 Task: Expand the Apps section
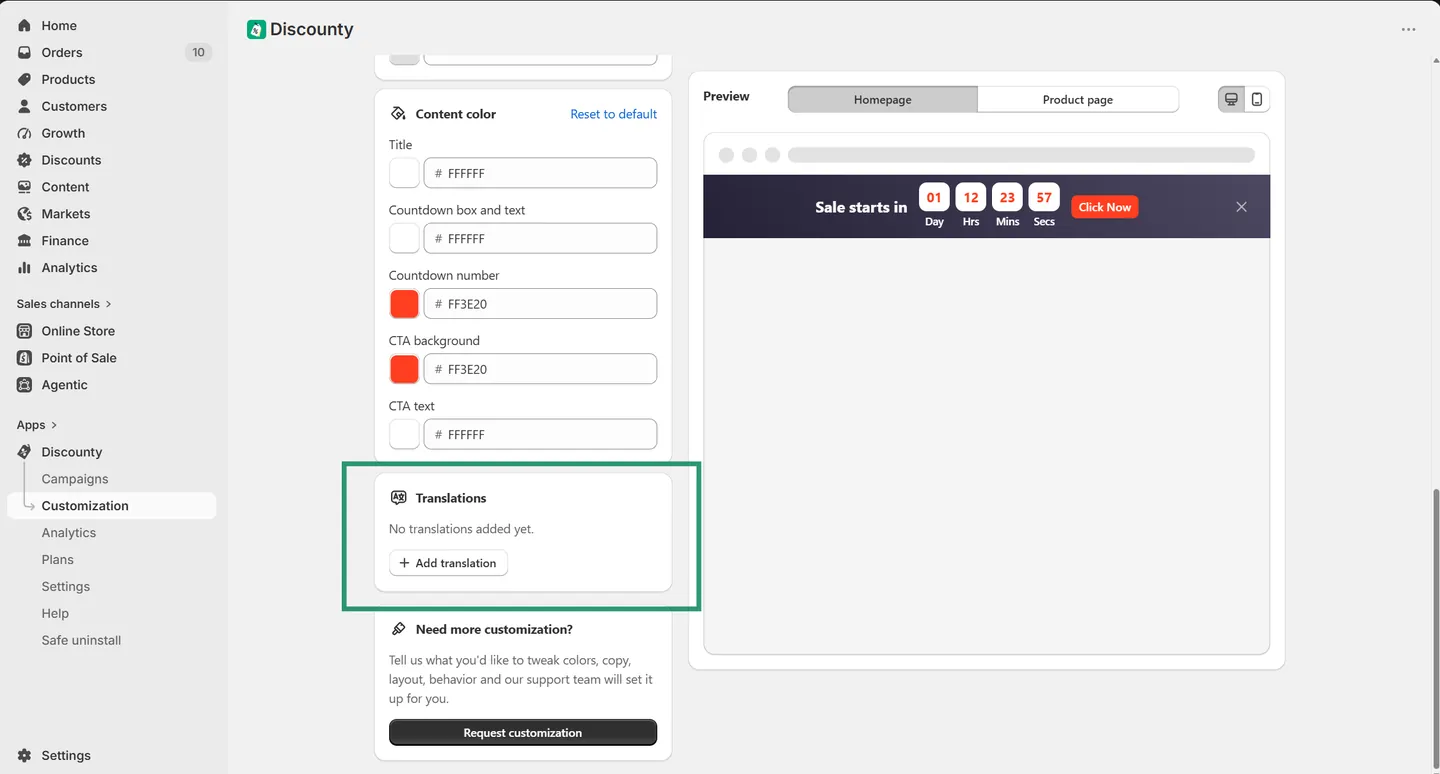coord(37,425)
